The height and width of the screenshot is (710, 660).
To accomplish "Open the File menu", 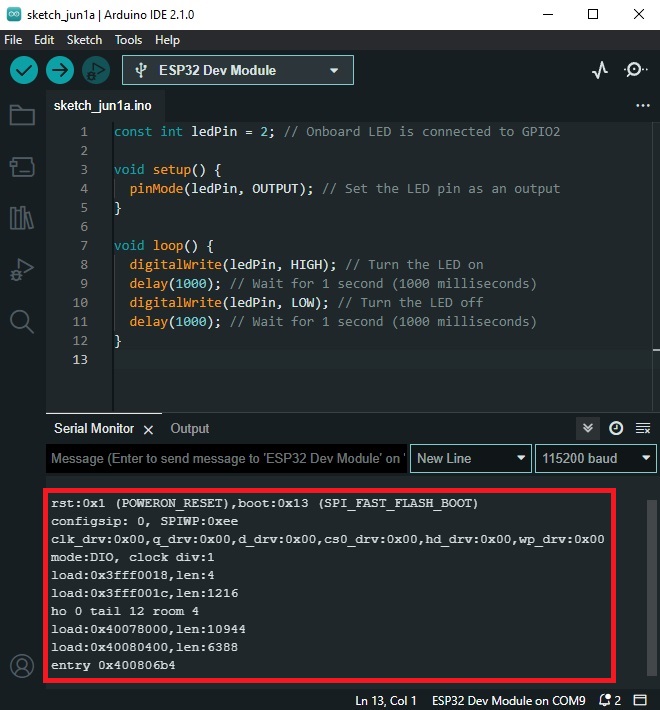I will [13, 40].
